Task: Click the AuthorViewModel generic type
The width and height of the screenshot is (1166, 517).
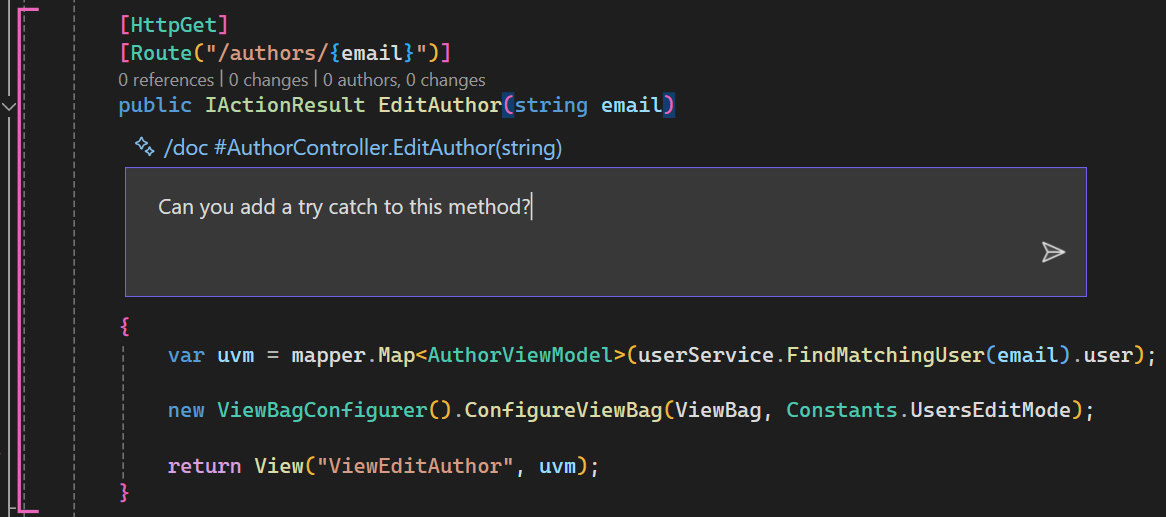Action: (520, 355)
